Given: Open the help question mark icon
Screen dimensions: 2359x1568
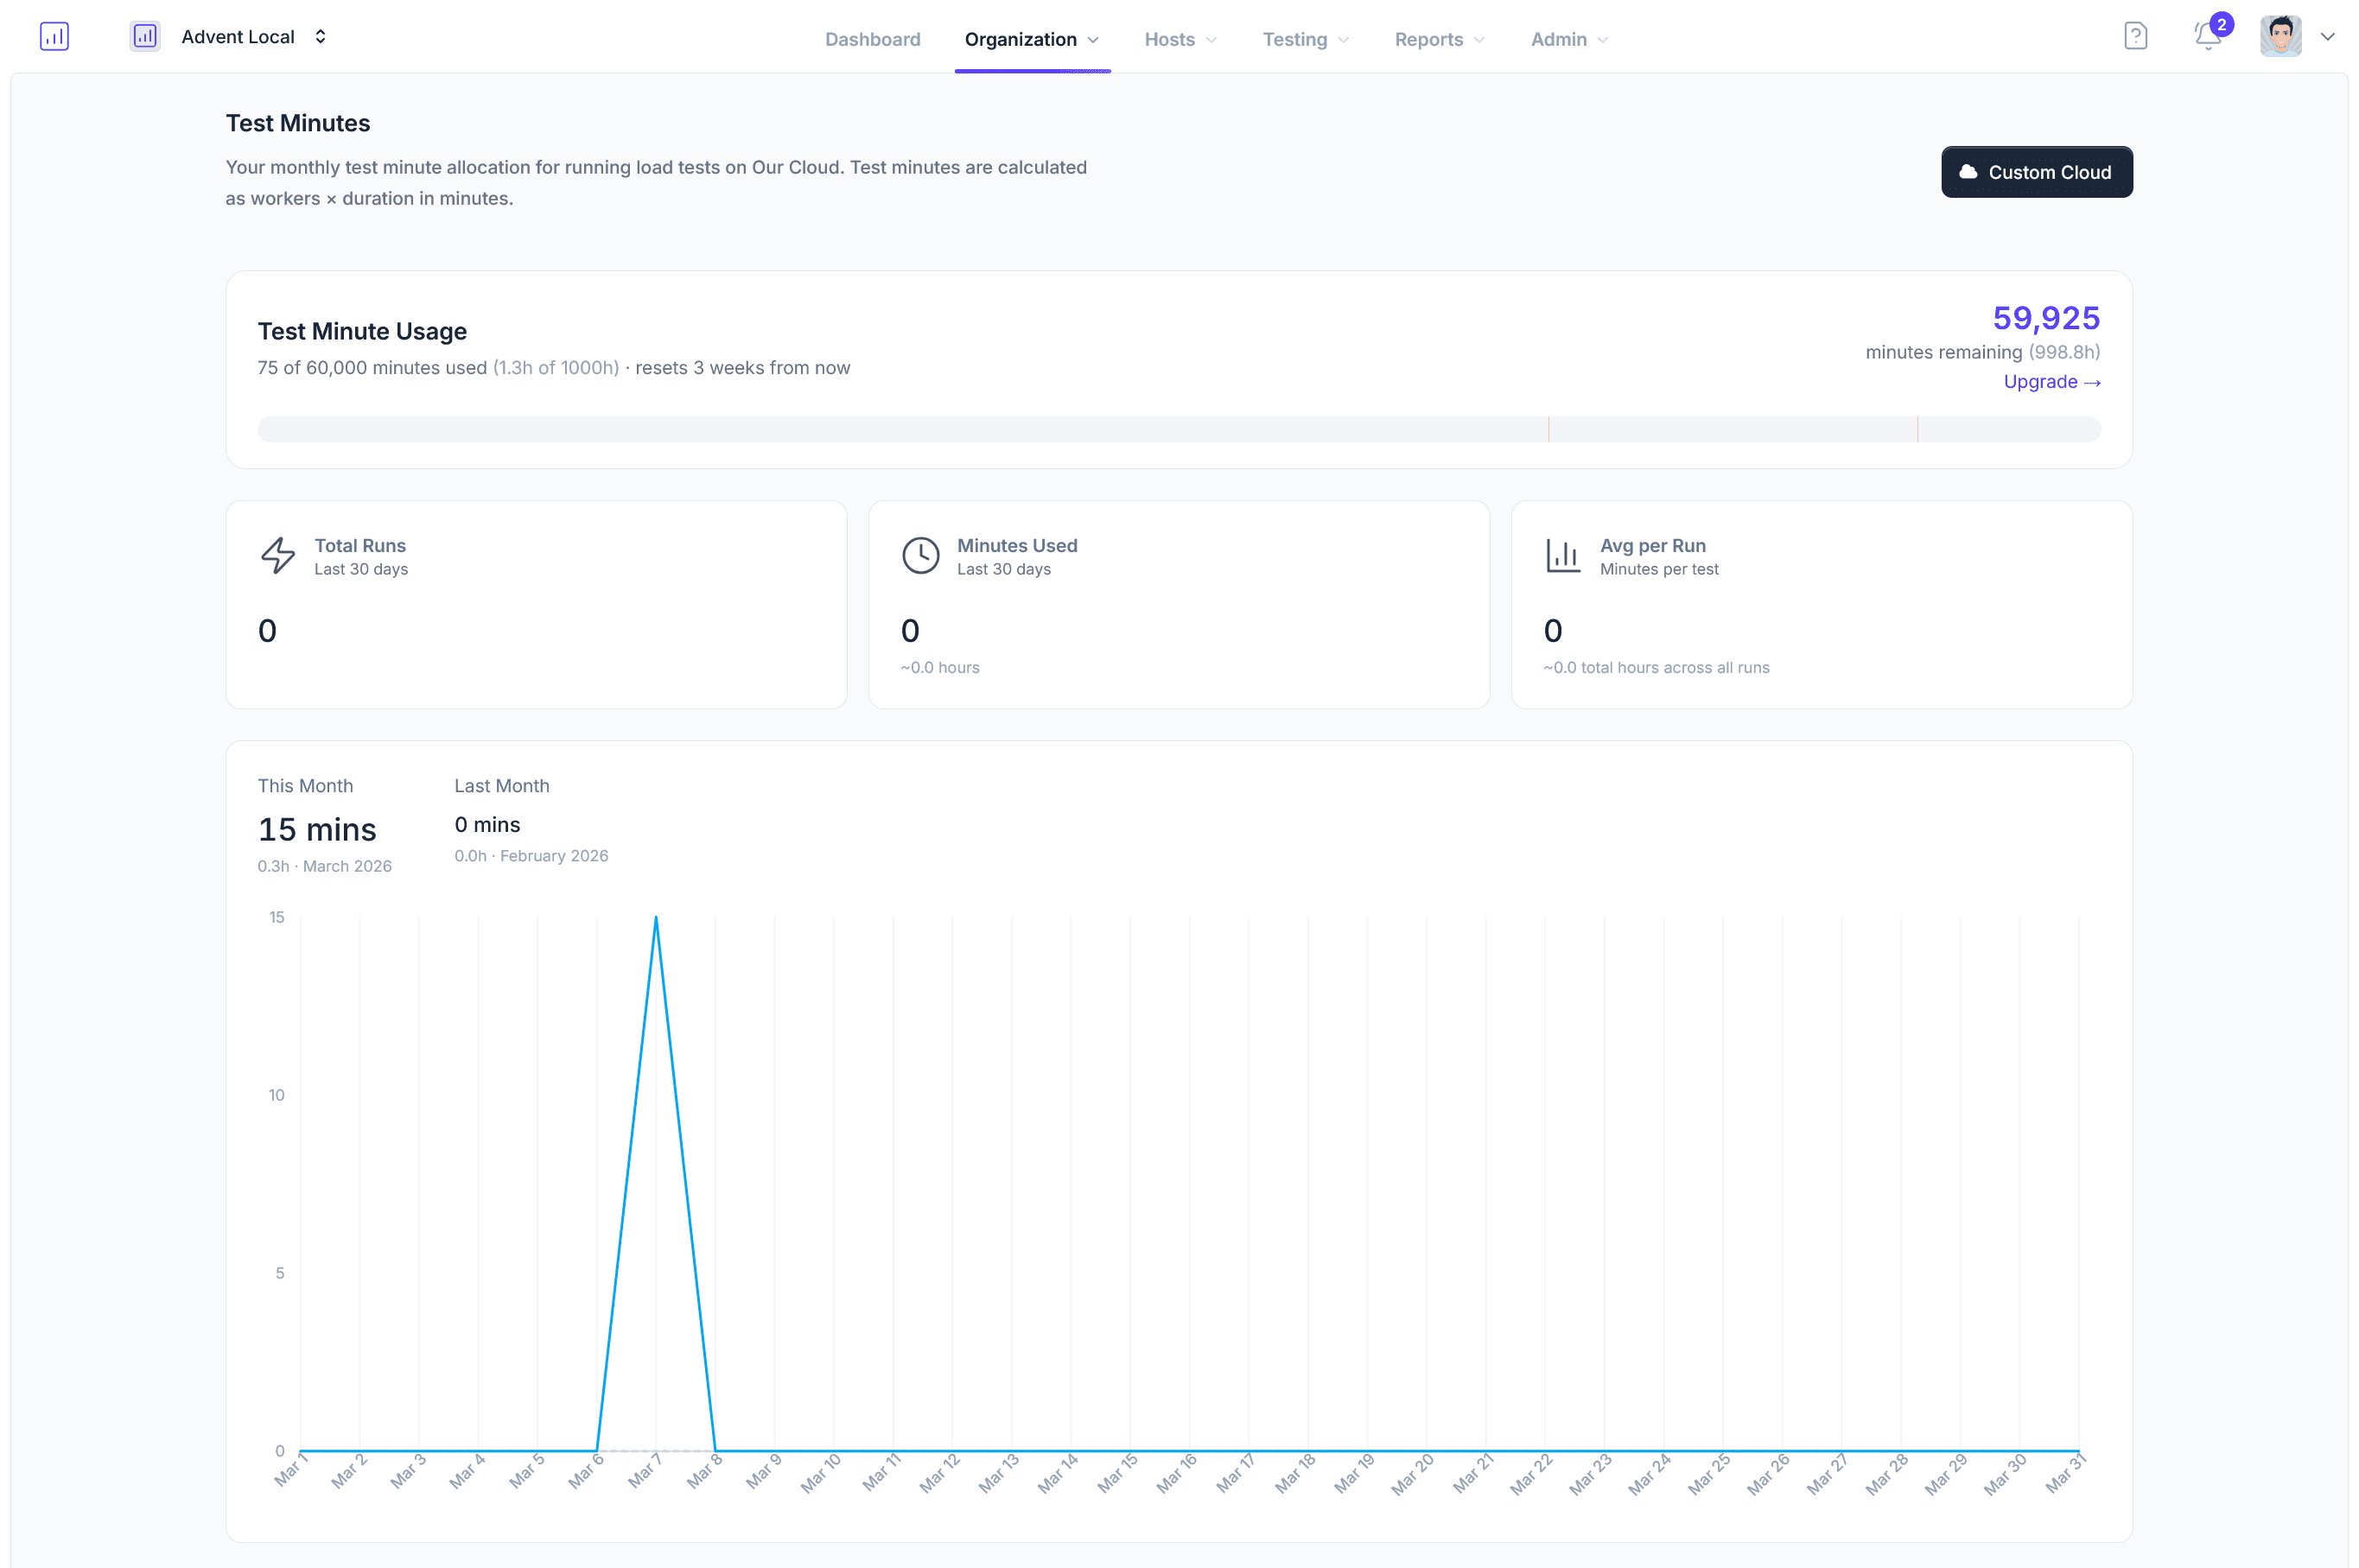Looking at the screenshot, I should 2134,37.
